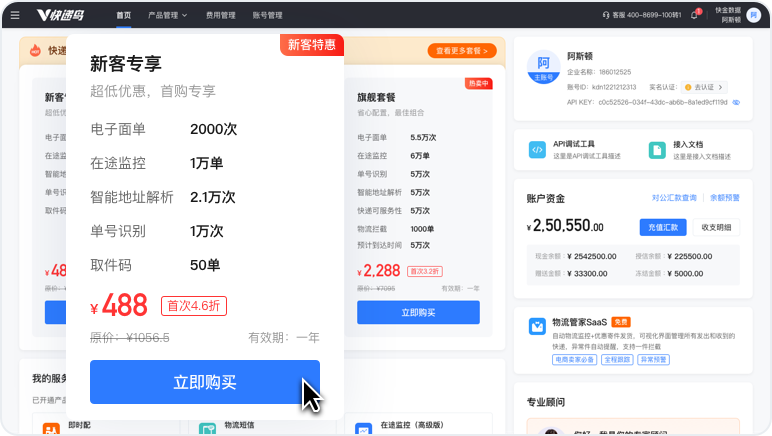Click the 物流管家SaaS icon
Image resolution: width=772 pixels, height=436 pixels.
pyautogui.click(x=537, y=326)
